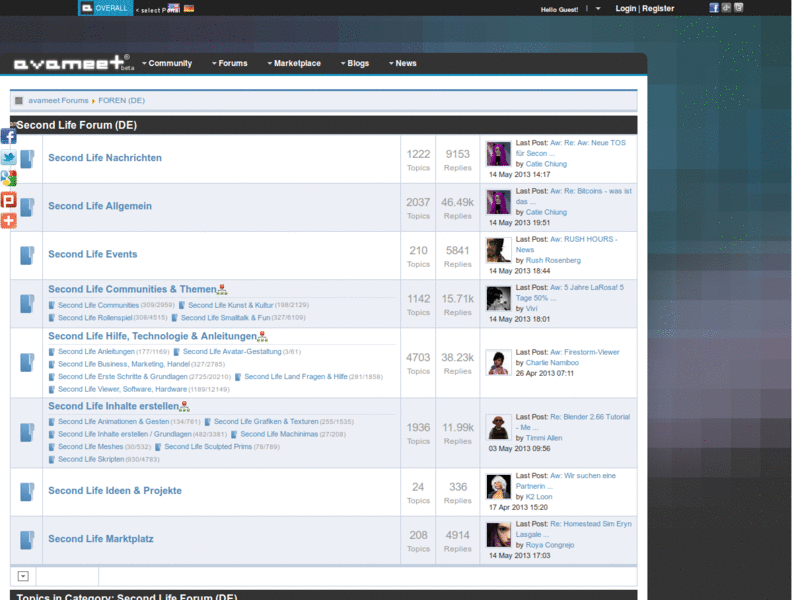The height and width of the screenshot is (600, 800).
Task: Open last post Aw: RUSH HOURS - News
Action: coord(567,244)
